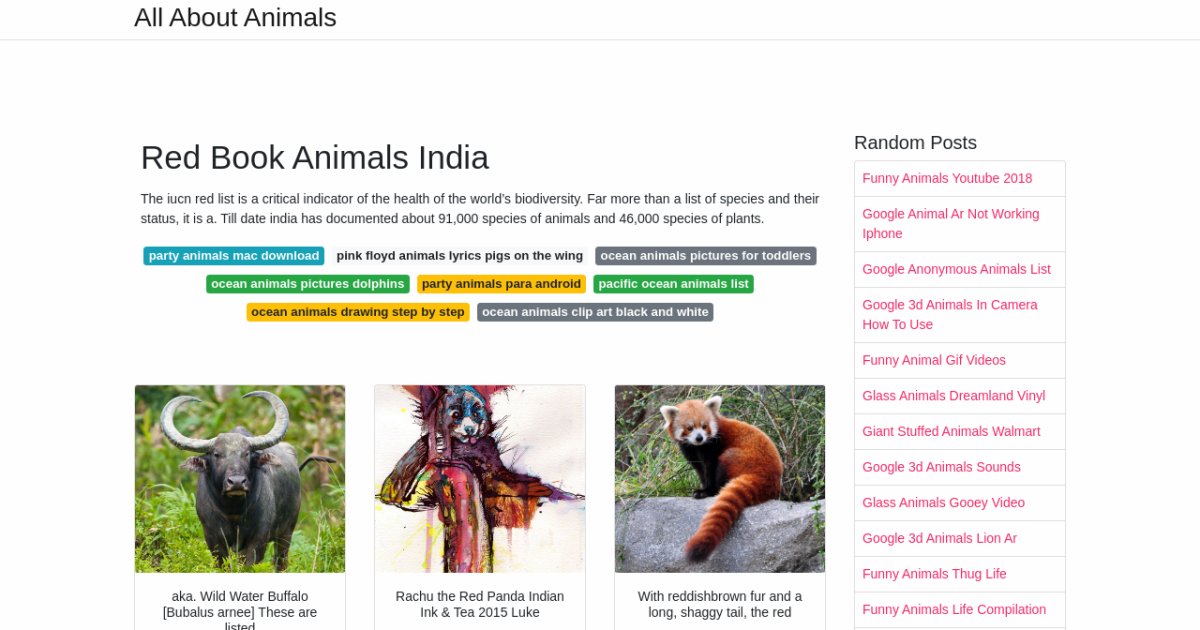Open 'Google Anonymous Animals List' link
The height and width of the screenshot is (630, 1200).
click(x=956, y=269)
